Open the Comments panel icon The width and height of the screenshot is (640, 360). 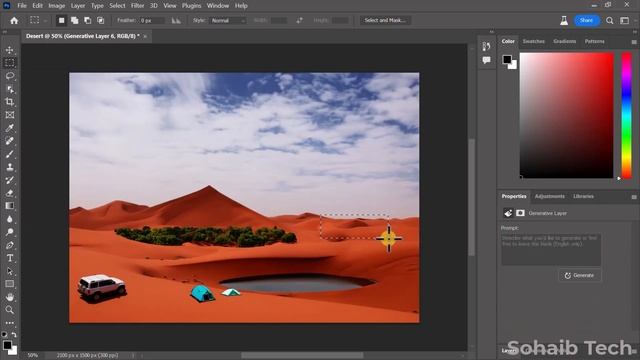[486, 60]
